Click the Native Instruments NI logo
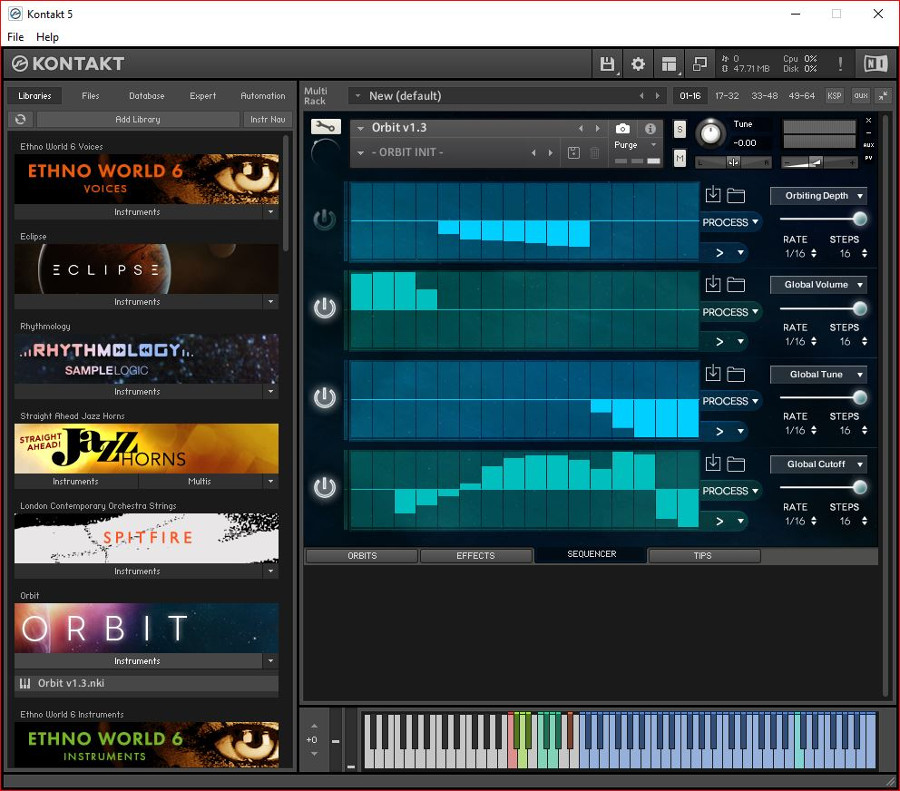The height and width of the screenshot is (791, 900). pos(875,64)
